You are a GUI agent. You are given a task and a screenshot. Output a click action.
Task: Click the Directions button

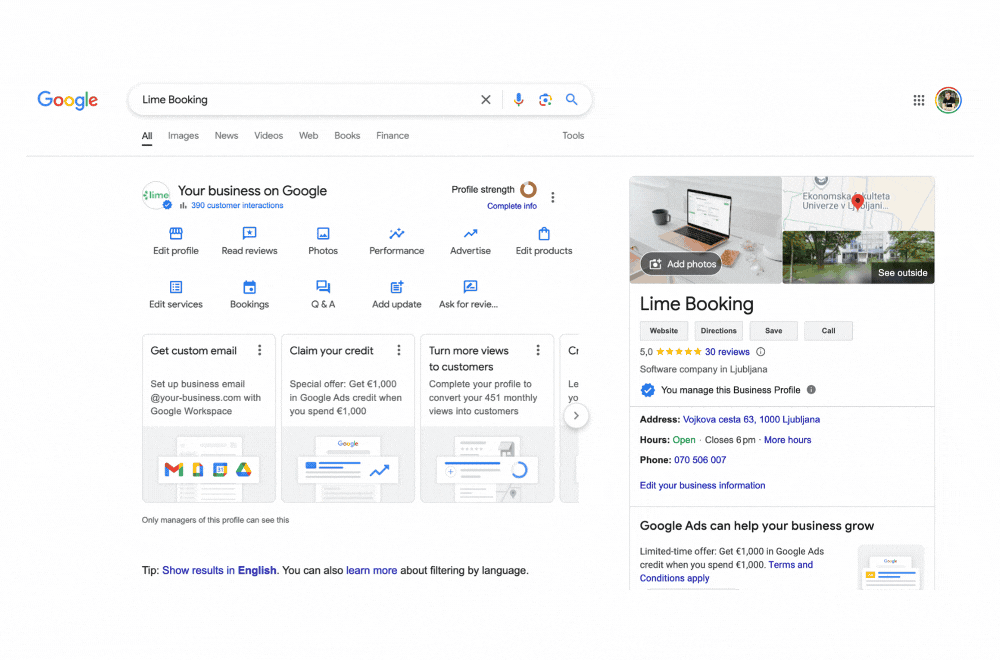719,331
